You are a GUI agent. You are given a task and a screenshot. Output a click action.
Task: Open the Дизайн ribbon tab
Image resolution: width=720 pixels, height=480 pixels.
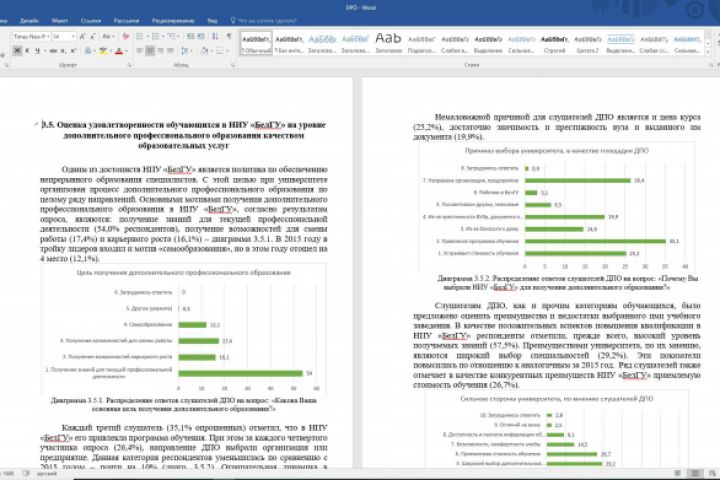click(29, 20)
